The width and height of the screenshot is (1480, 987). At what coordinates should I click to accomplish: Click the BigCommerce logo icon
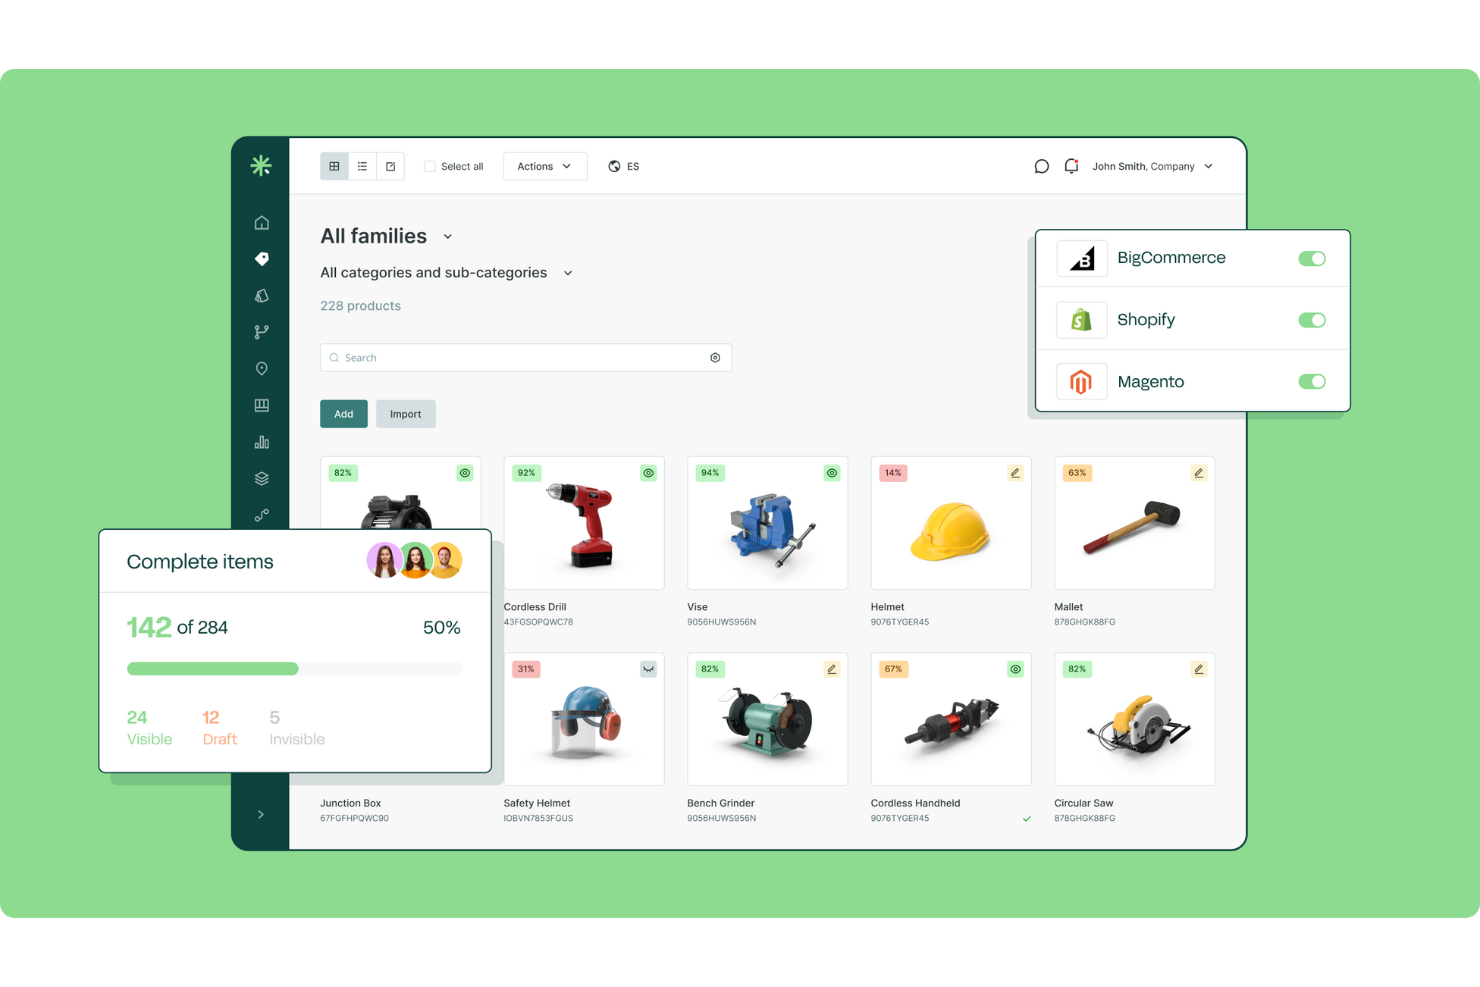point(1082,258)
